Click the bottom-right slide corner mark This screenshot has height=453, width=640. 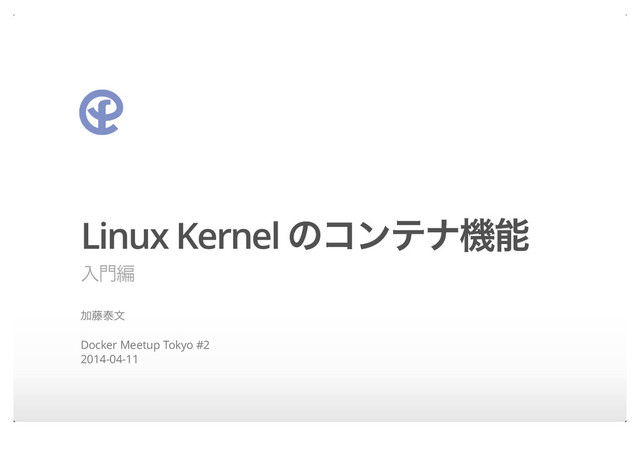(626, 421)
